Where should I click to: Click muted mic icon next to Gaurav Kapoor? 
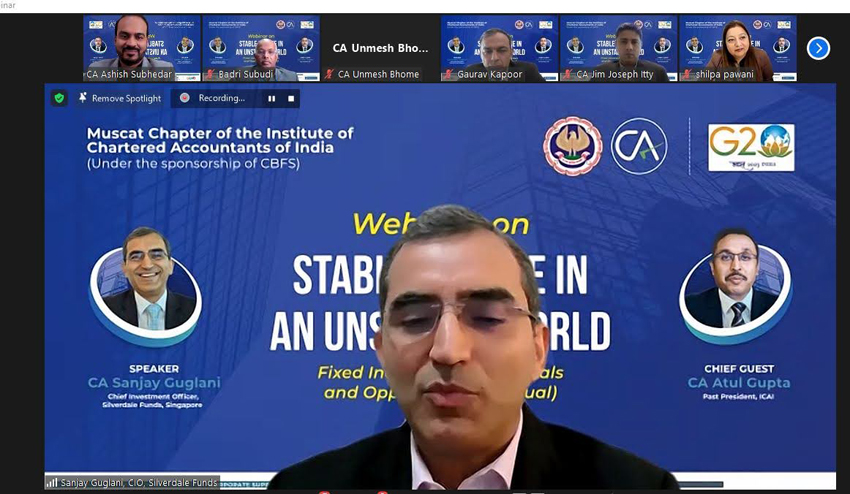[448, 74]
